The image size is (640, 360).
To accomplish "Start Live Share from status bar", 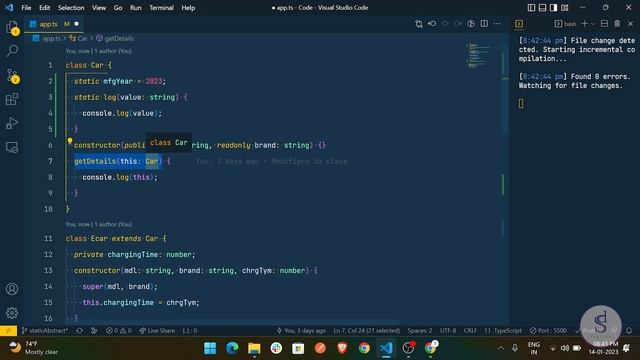I will (157, 331).
